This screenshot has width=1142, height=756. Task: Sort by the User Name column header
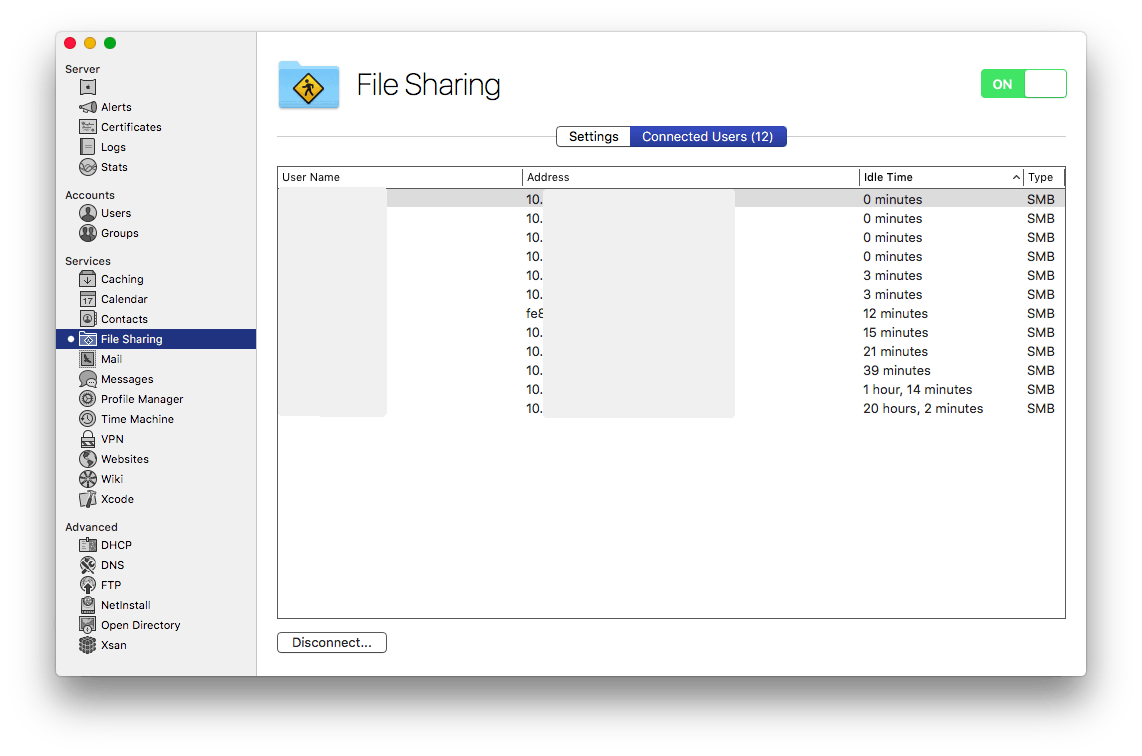(x=400, y=177)
